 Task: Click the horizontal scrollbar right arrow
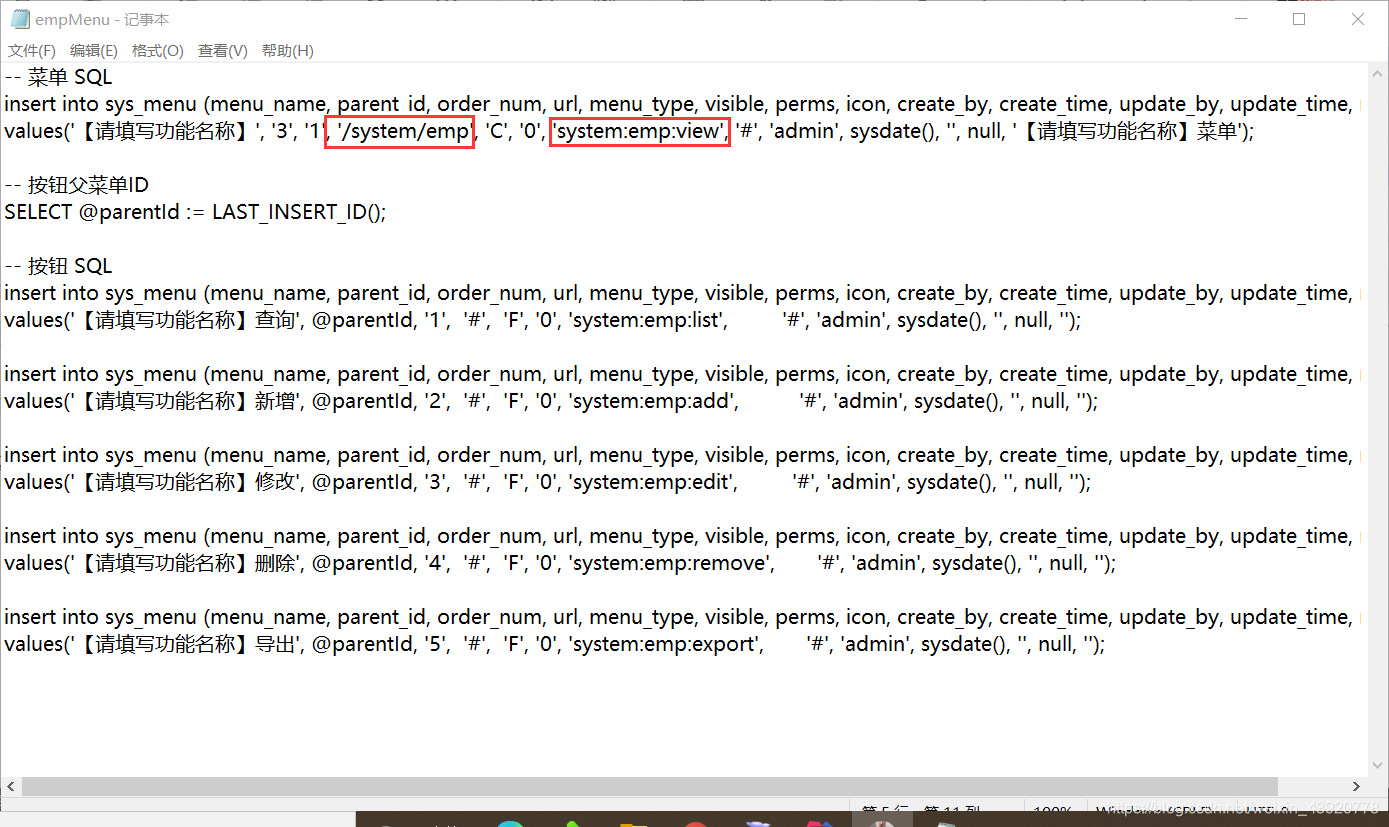[1356, 786]
